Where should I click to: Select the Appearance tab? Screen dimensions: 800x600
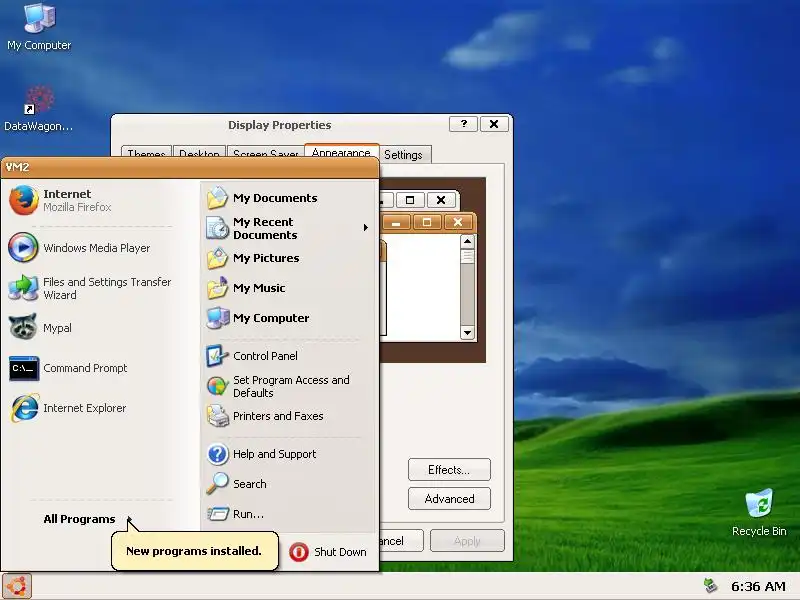(x=341, y=152)
